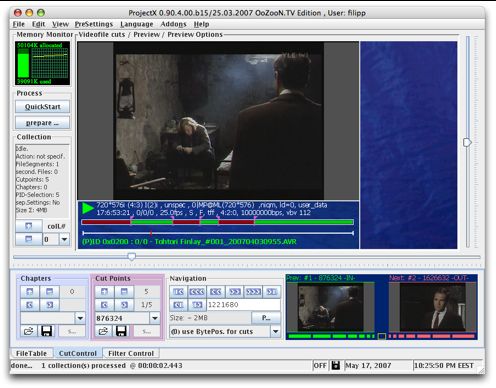Click the white position bar under the cut timeline

(217, 233)
